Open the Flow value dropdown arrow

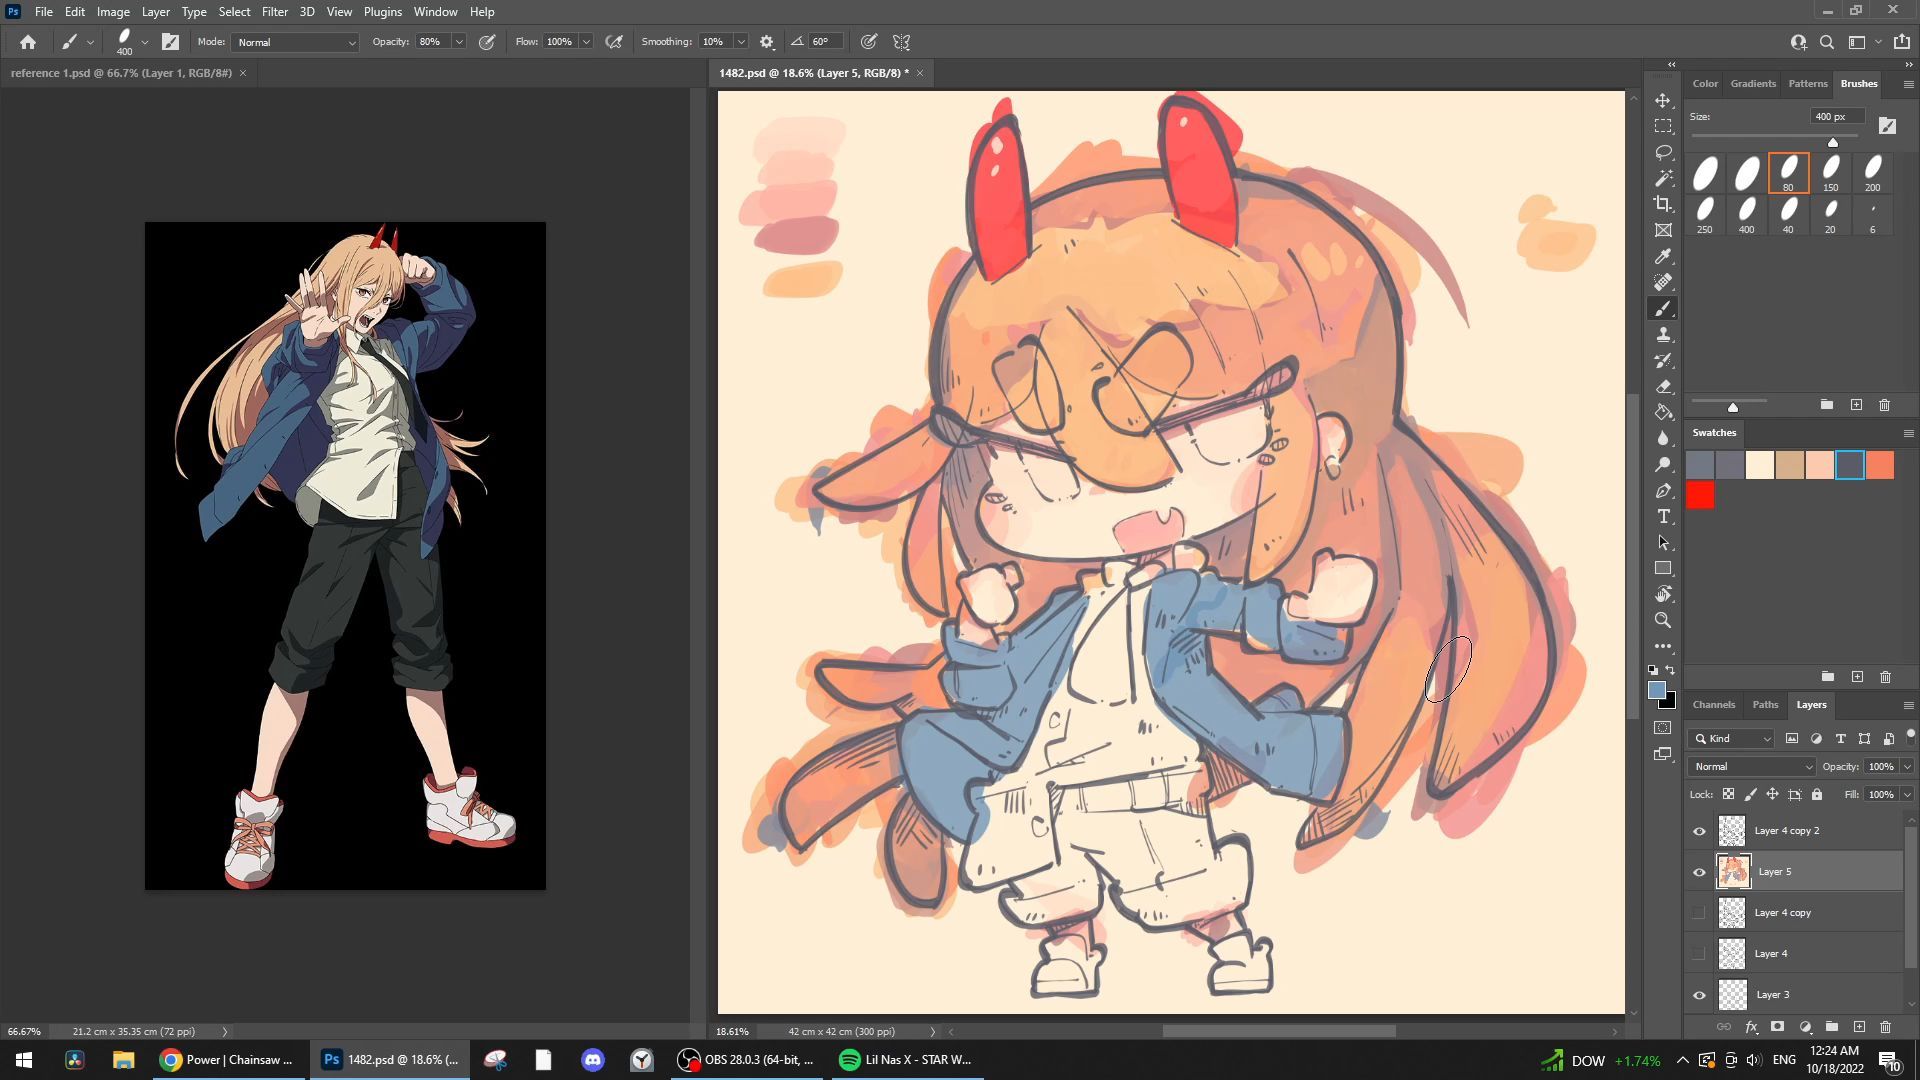tap(586, 42)
